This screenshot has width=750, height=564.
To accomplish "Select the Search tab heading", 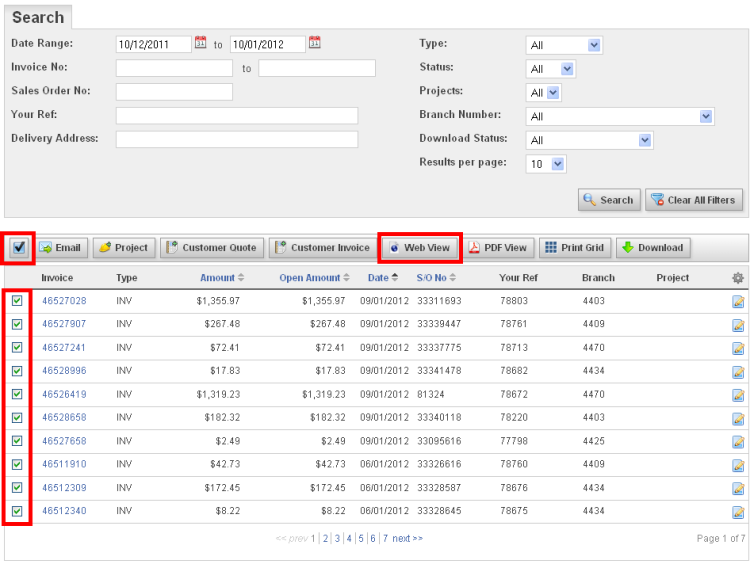I will (38, 17).
